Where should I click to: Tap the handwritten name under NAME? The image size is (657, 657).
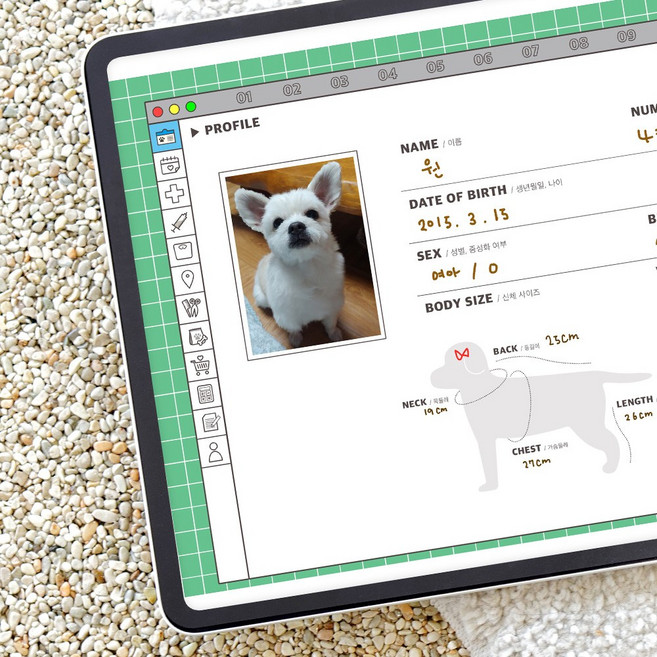[432, 168]
